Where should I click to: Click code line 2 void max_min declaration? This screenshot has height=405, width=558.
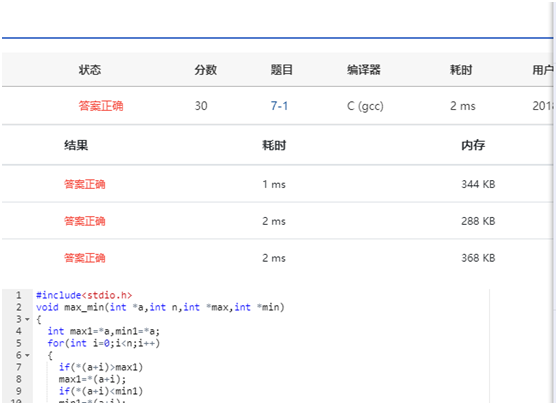pos(160,307)
